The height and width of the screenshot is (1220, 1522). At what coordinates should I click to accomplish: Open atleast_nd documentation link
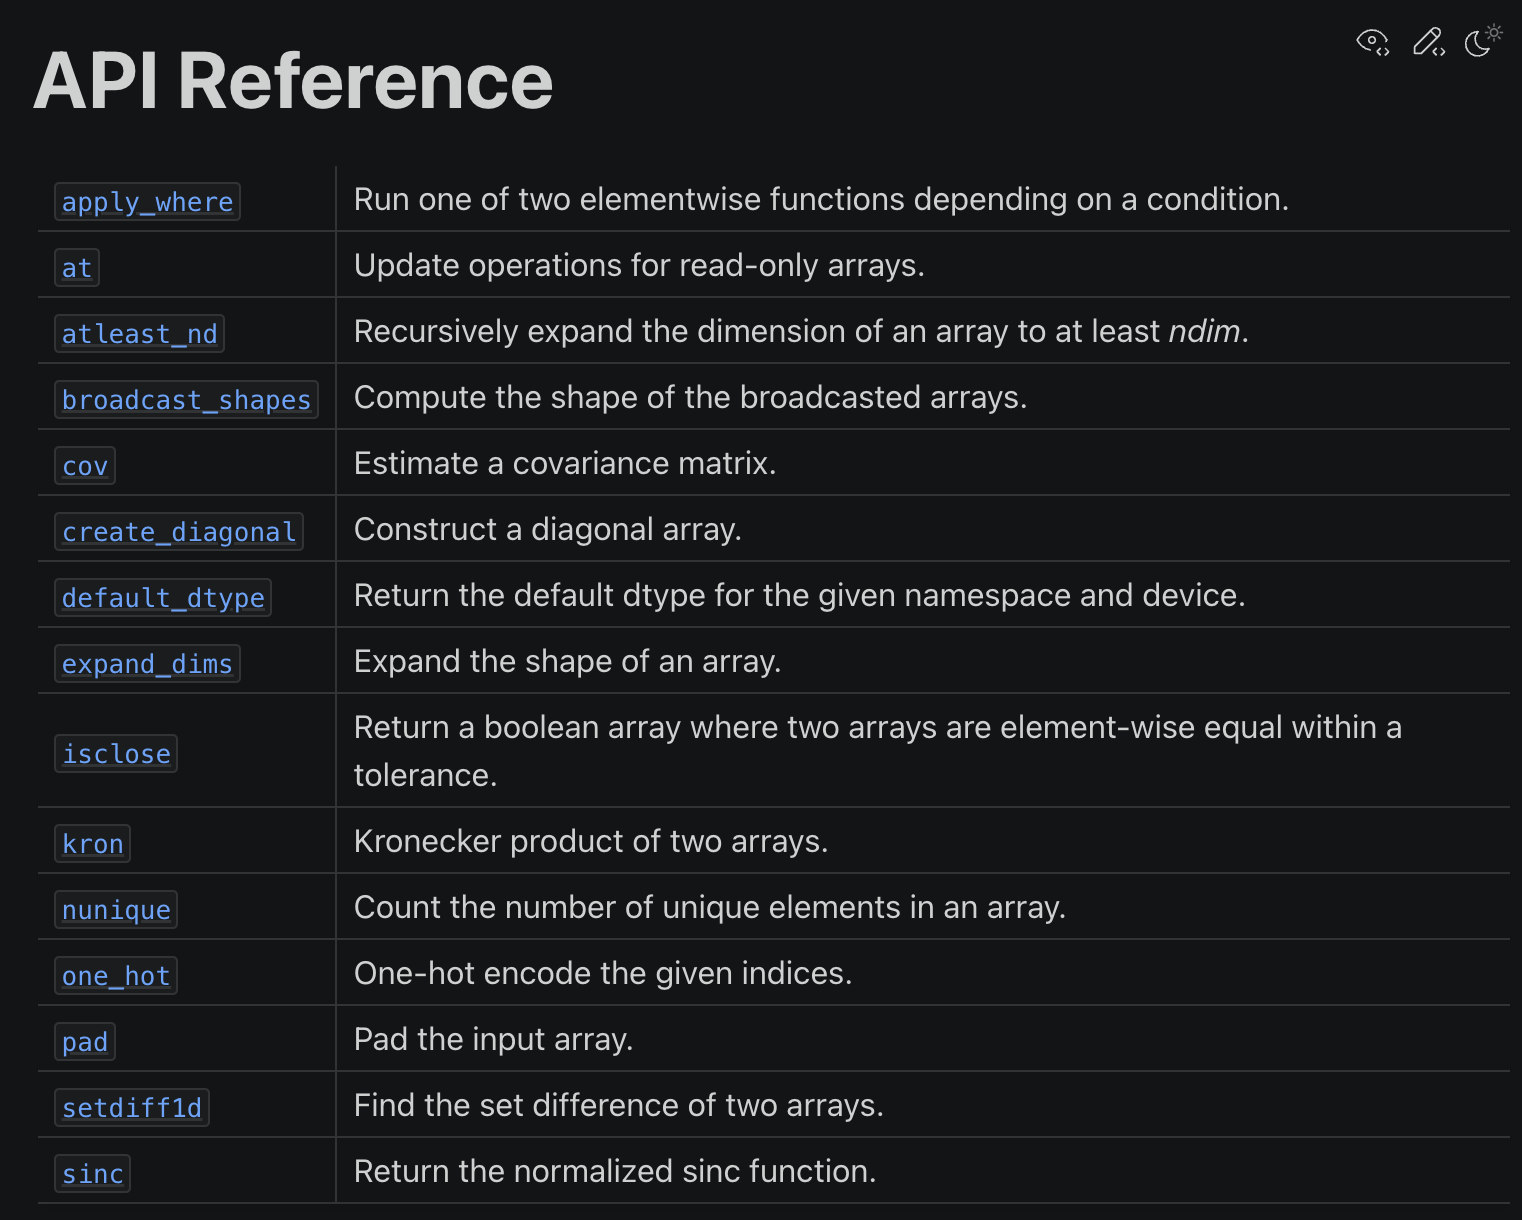pyautogui.click(x=139, y=334)
